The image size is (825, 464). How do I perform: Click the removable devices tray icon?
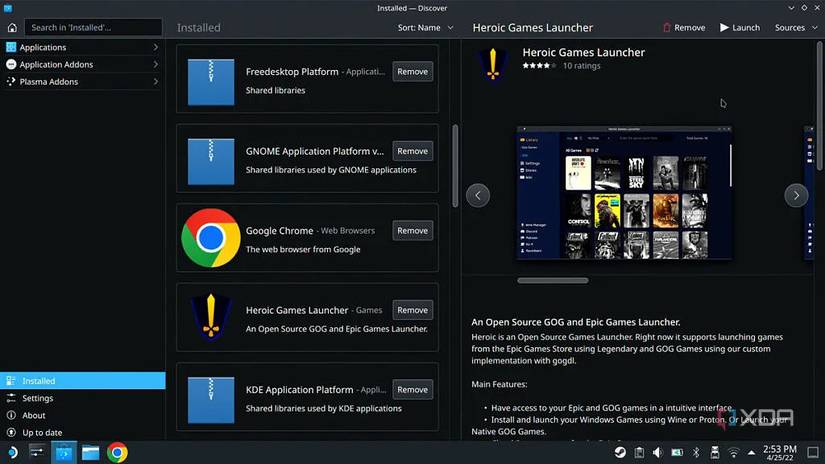pos(715,452)
